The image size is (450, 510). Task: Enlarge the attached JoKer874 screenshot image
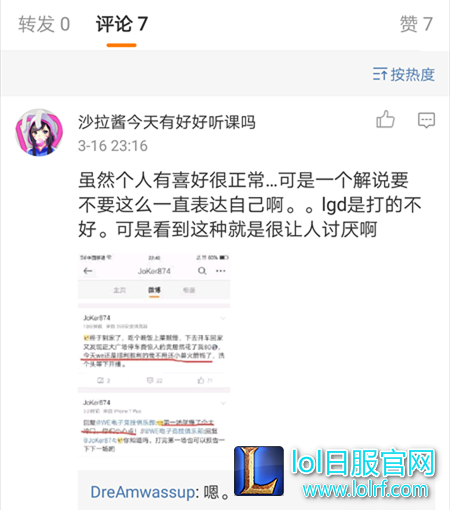(154, 356)
